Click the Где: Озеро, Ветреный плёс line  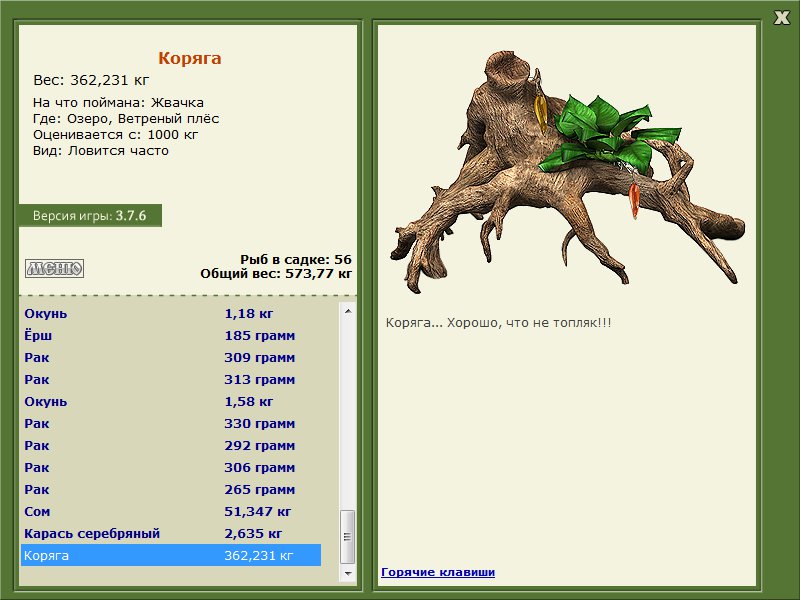coord(126,119)
